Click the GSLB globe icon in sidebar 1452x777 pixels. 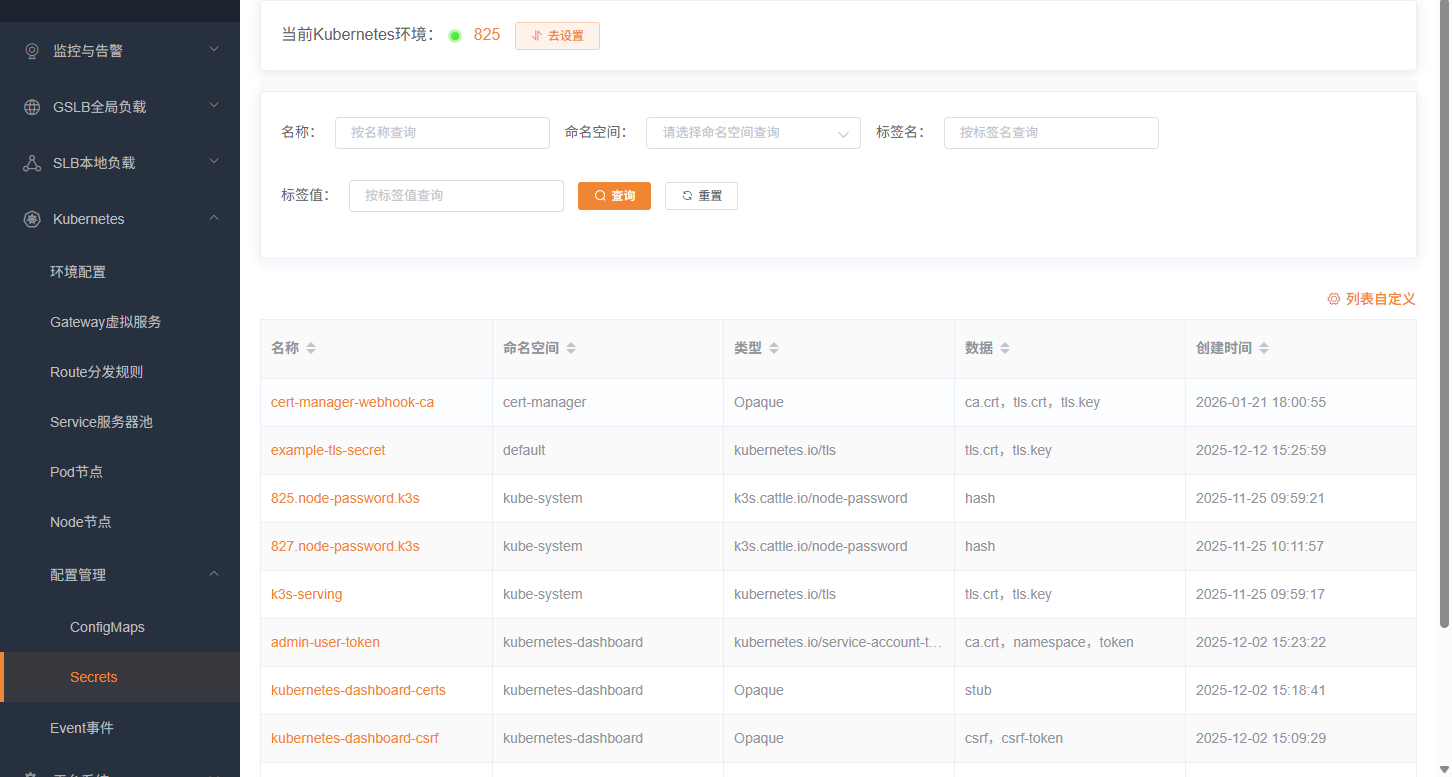click(x=32, y=107)
